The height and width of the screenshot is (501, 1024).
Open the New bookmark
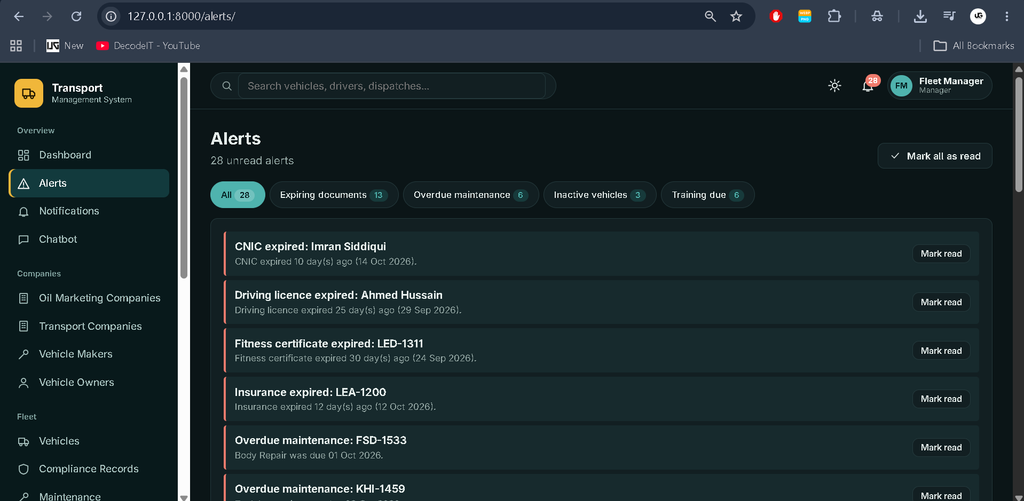coord(65,46)
